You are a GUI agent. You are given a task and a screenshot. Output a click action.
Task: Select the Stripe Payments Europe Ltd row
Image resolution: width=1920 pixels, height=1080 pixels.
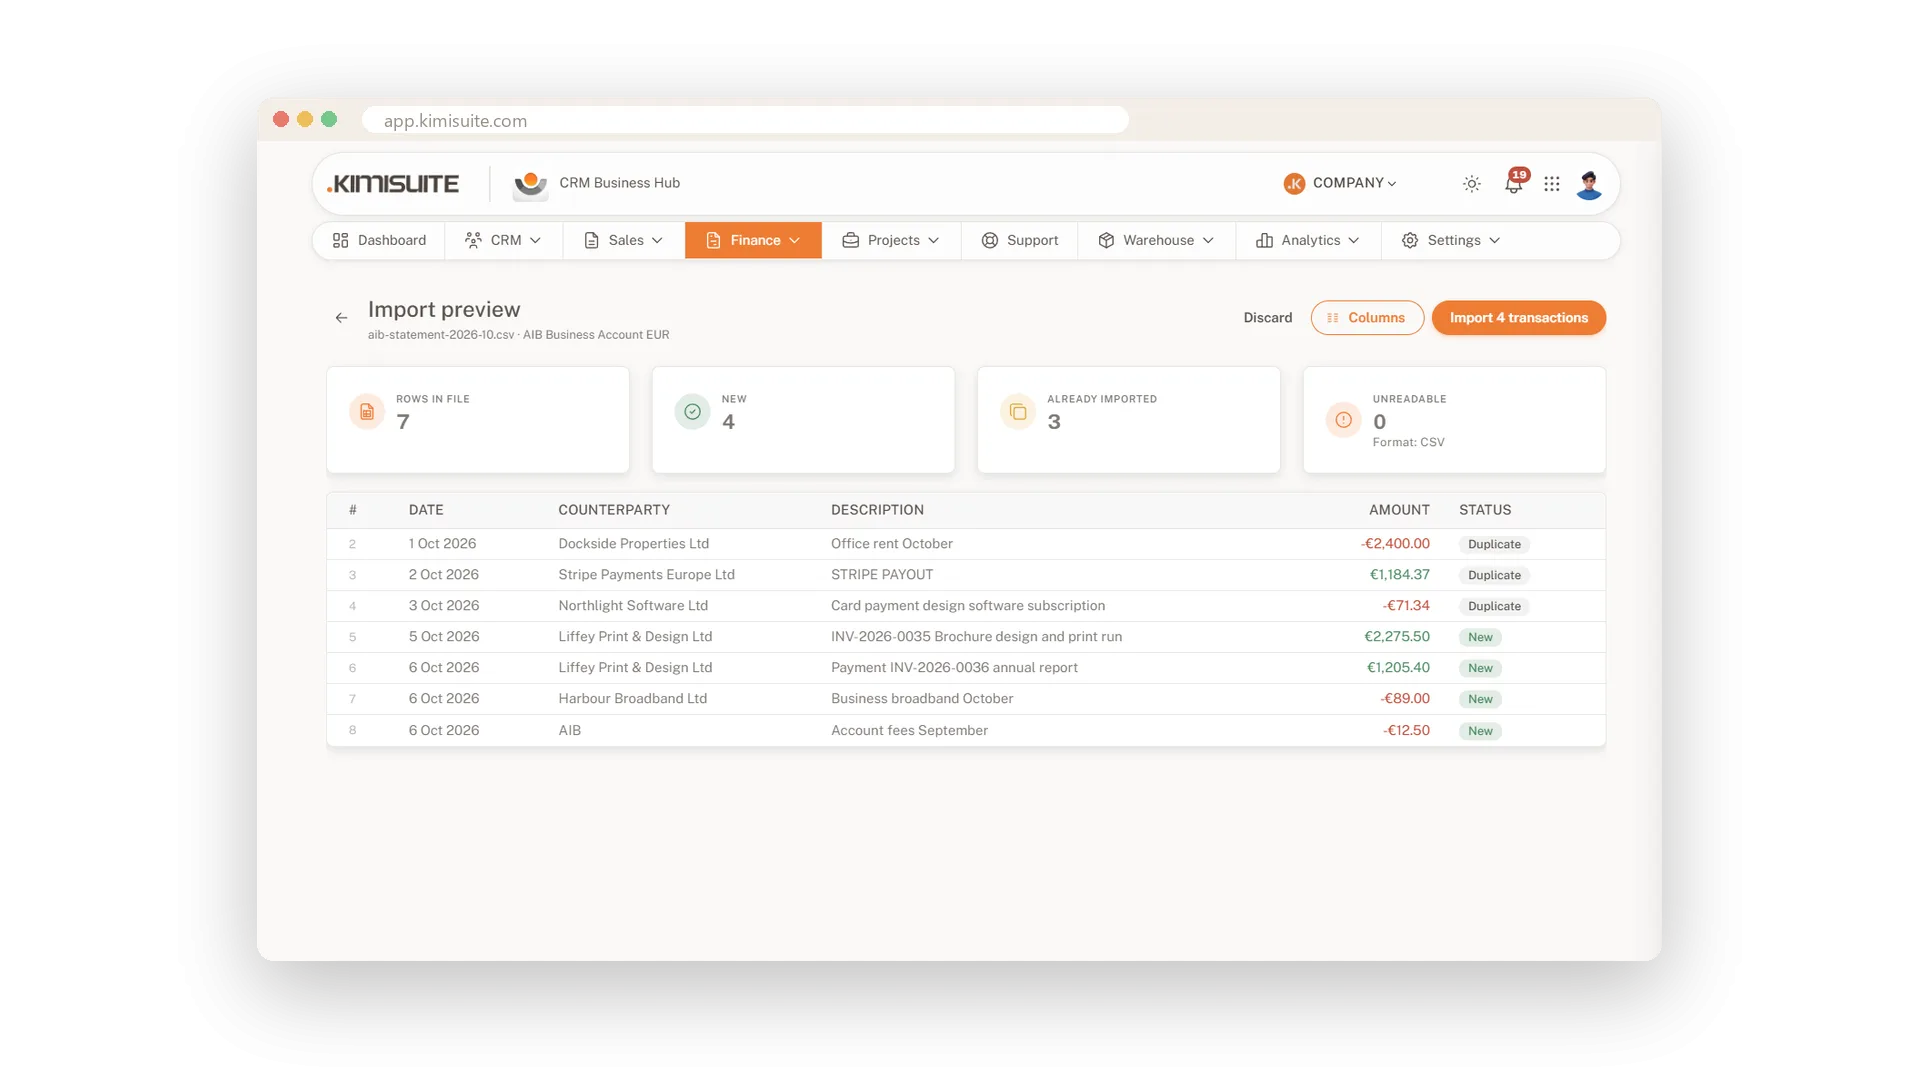pos(966,575)
